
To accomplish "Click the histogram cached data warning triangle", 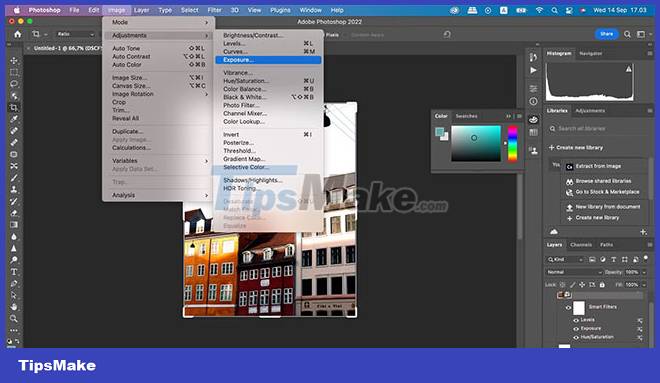I will (x=628, y=69).
